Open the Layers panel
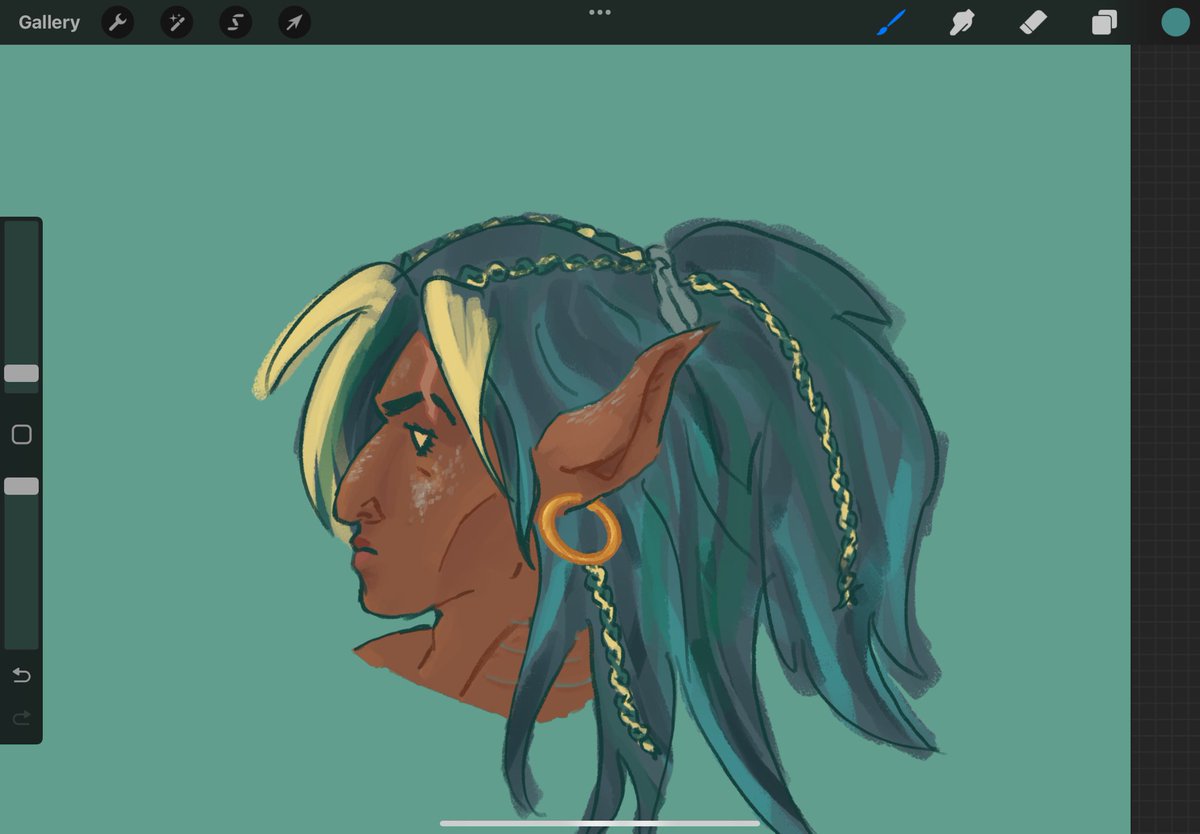The width and height of the screenshot is (1200, 834). click(x=1104, y=22)
